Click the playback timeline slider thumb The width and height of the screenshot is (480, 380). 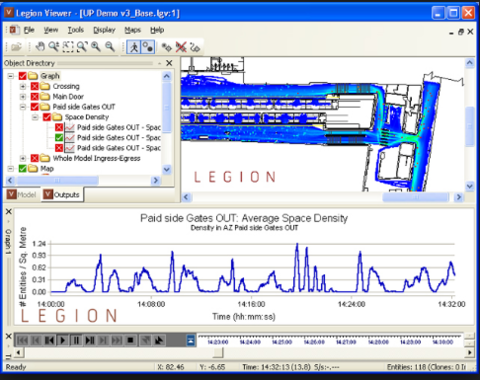tap(218, 352)
